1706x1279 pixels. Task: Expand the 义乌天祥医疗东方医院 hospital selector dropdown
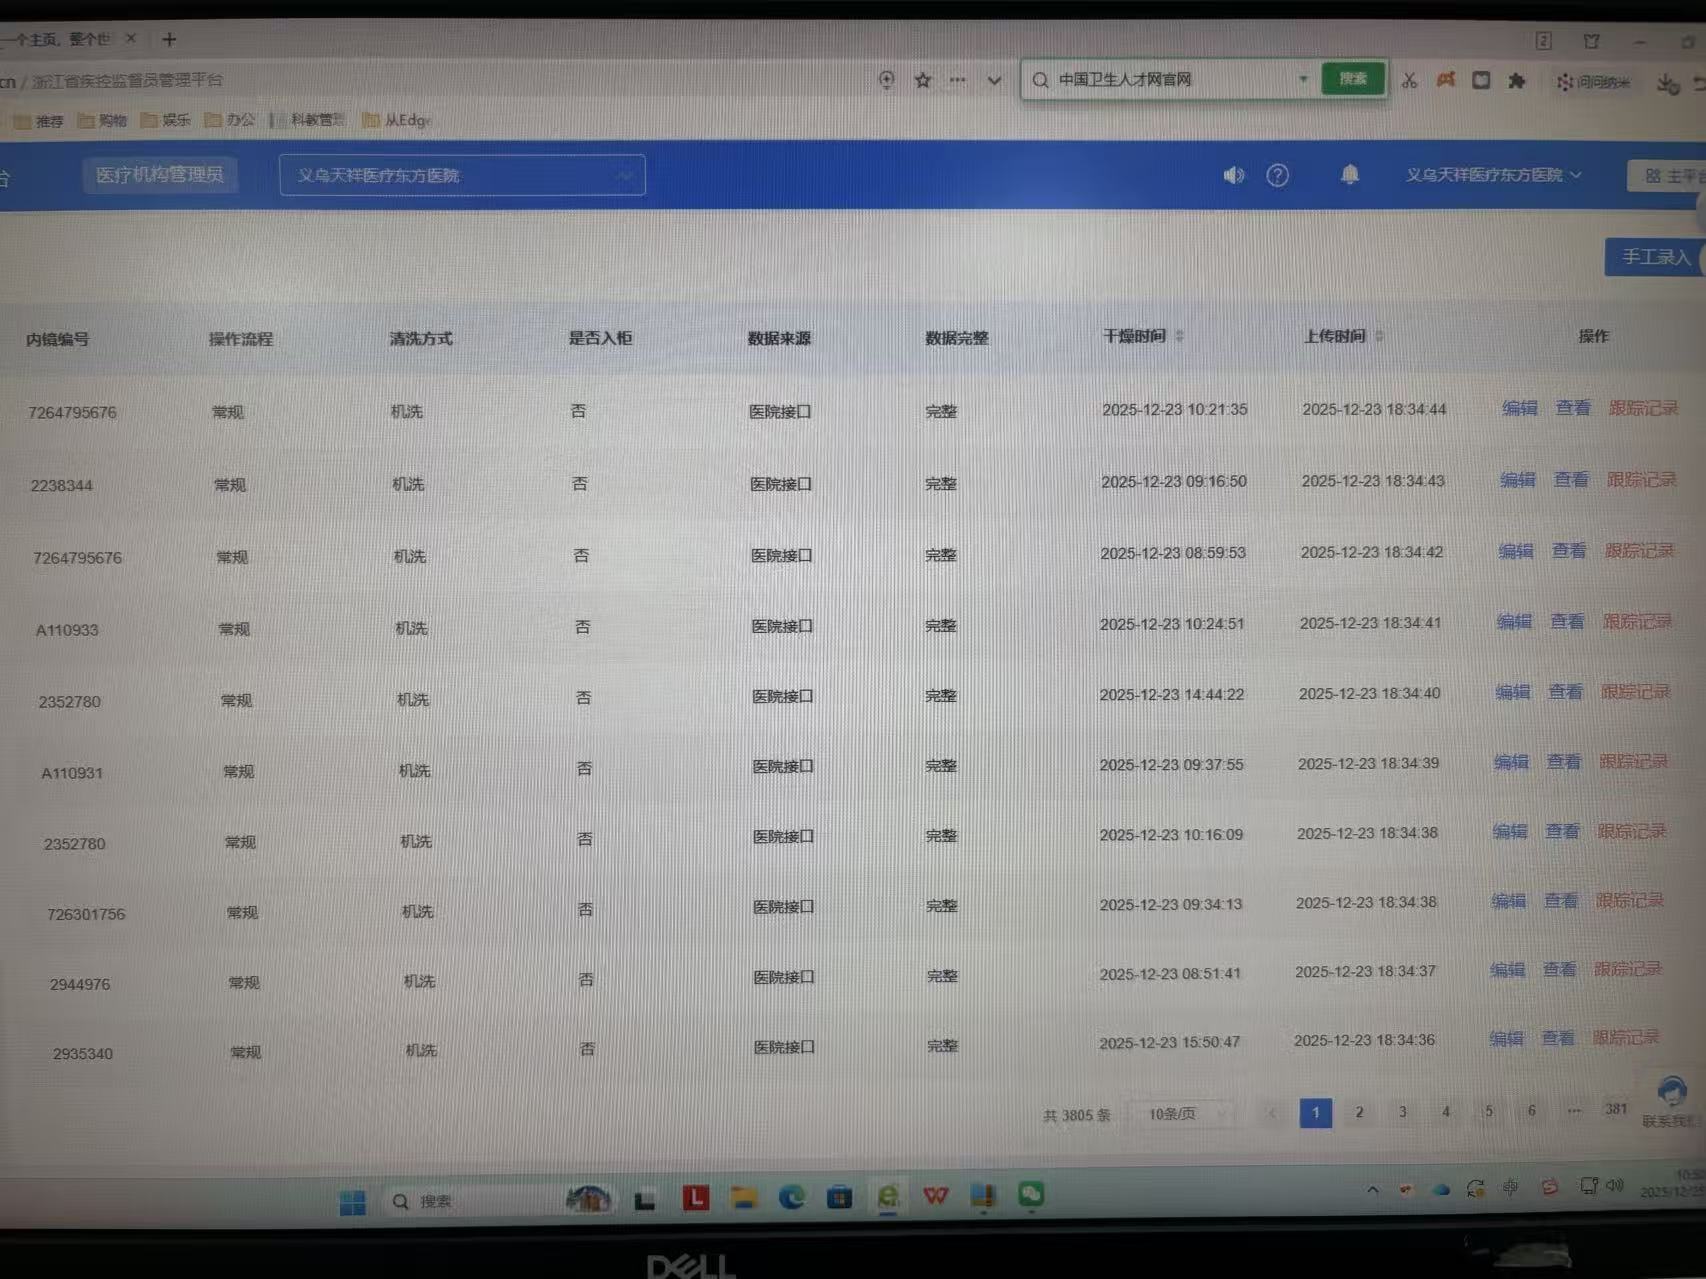pos(462,175)
